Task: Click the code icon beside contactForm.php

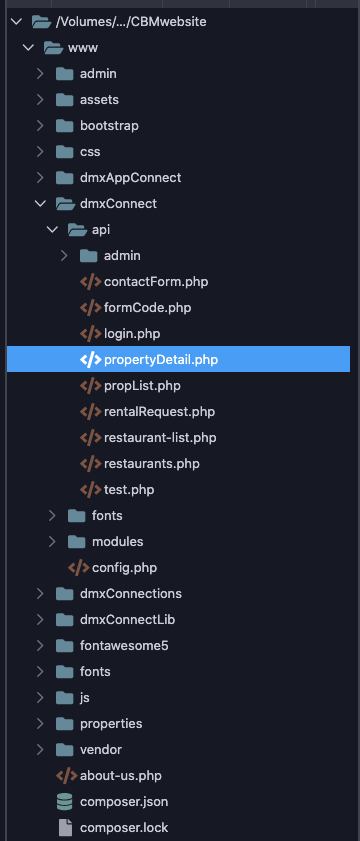Action: tap(90, 282)
